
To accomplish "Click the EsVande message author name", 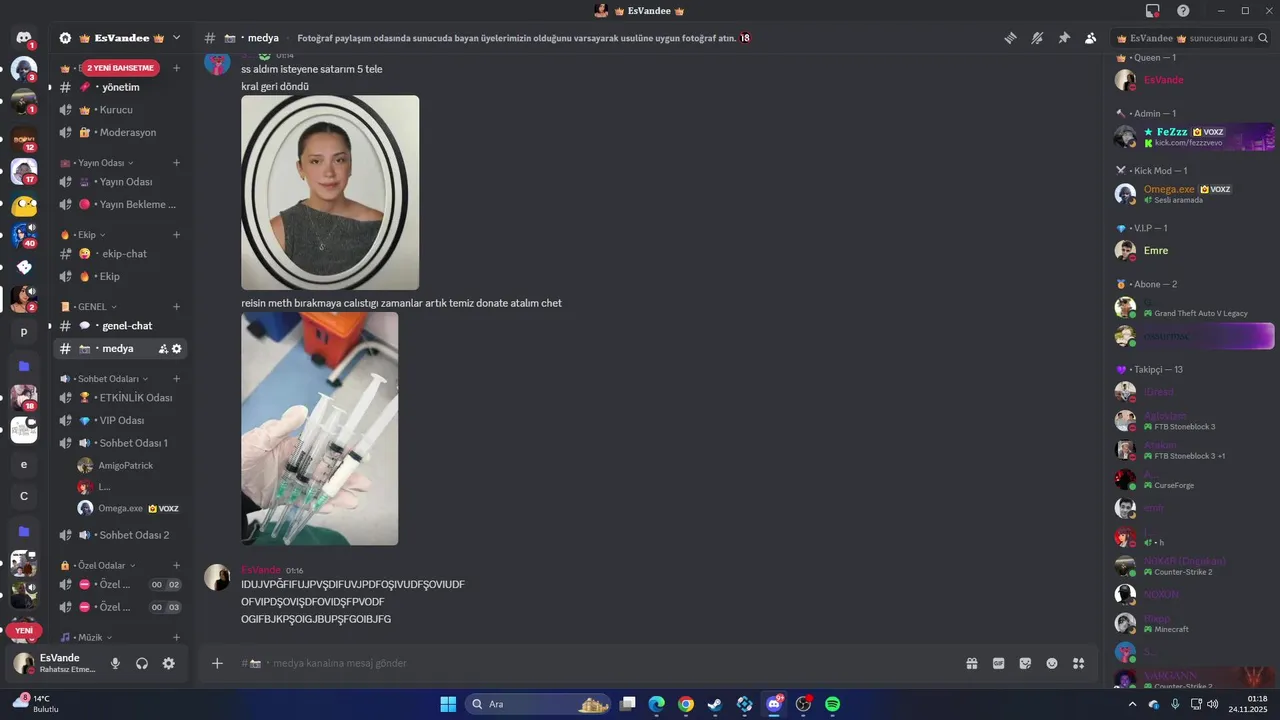I will point(261,570).
